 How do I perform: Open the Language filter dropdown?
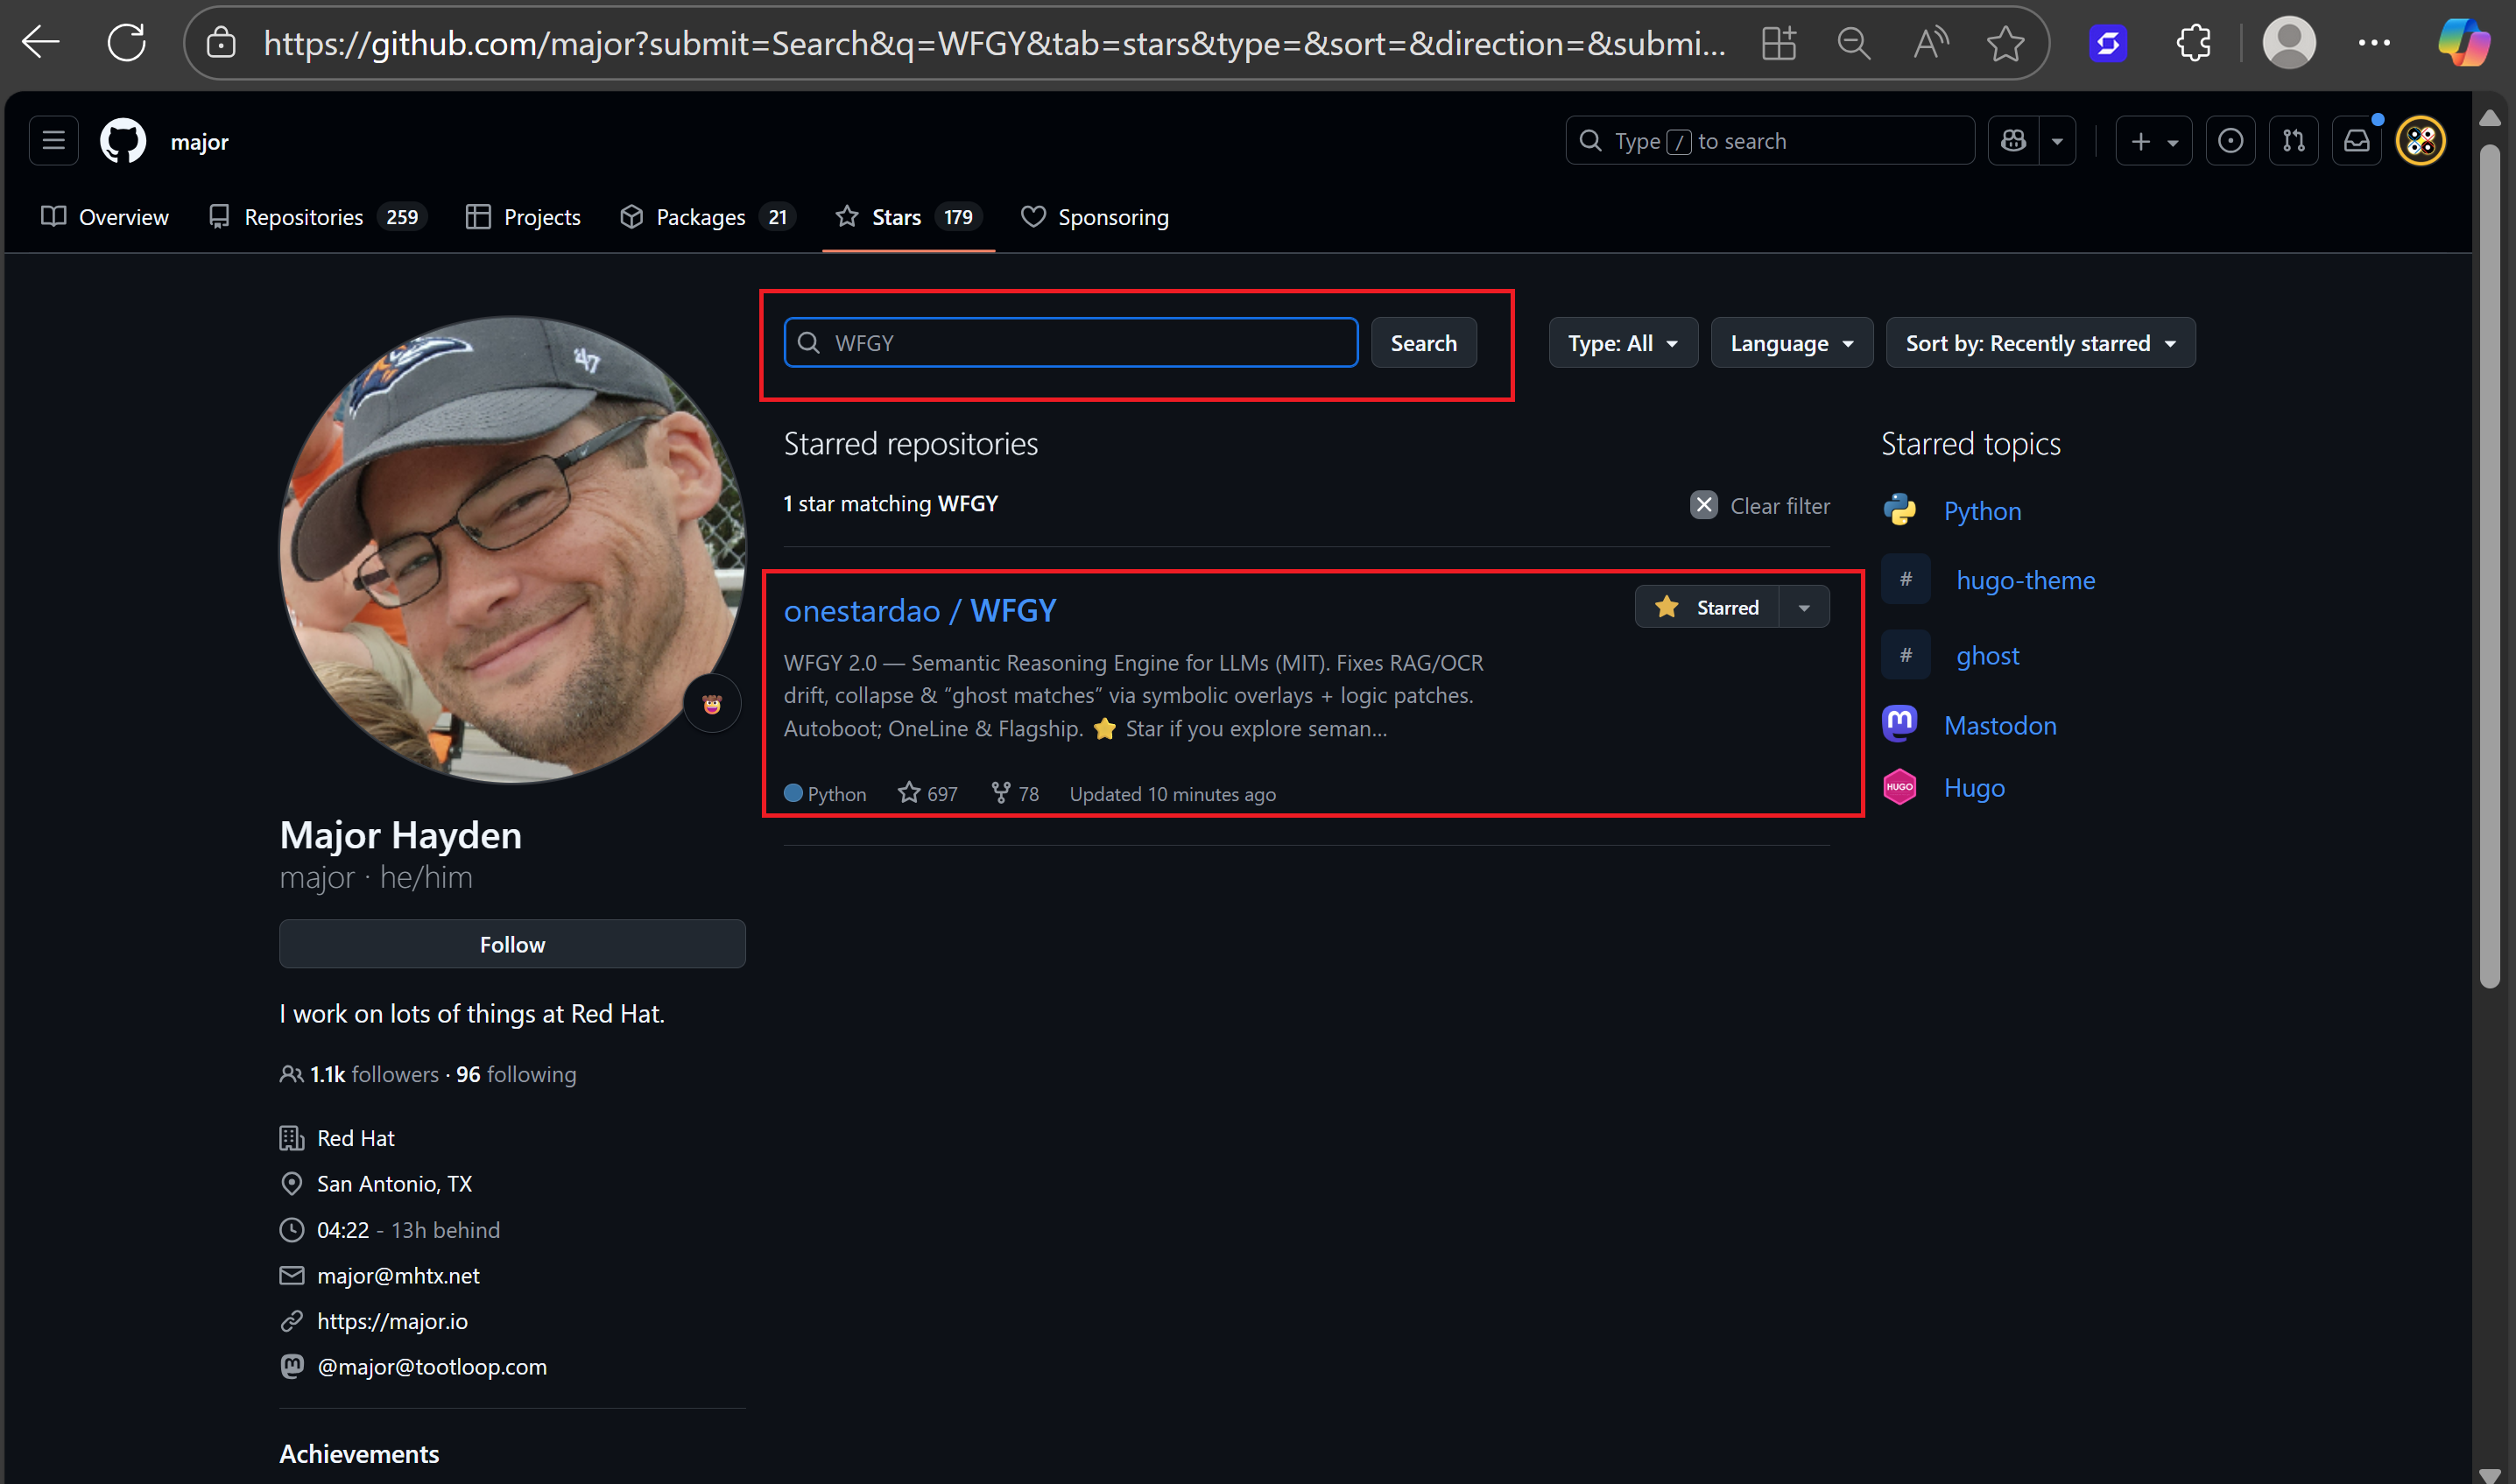point(1790,343)
